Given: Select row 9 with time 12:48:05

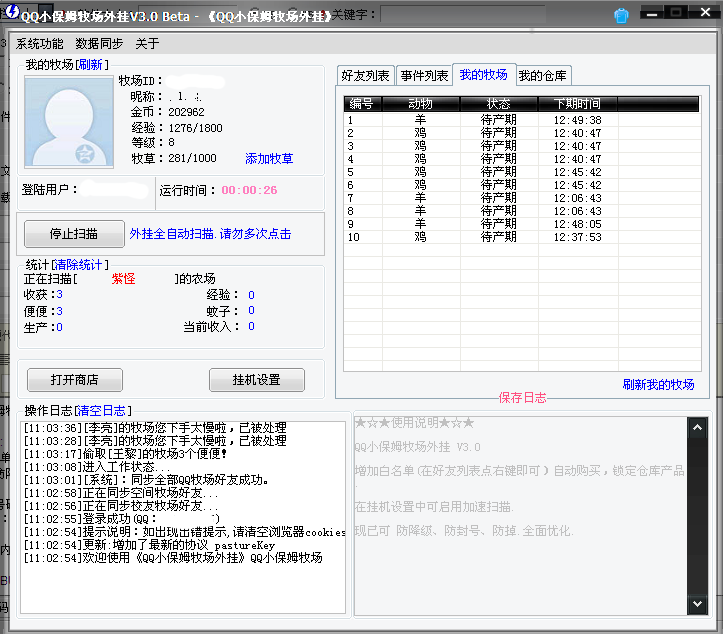Looking at the screenshot, I should point(522,224).
